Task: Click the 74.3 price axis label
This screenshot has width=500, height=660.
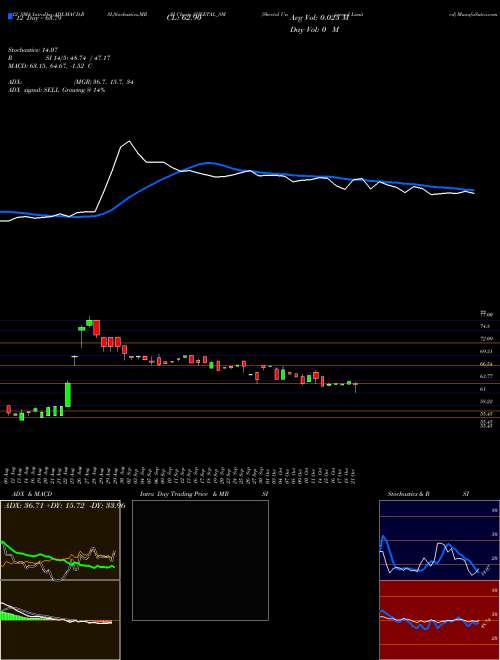Action: 485,326
